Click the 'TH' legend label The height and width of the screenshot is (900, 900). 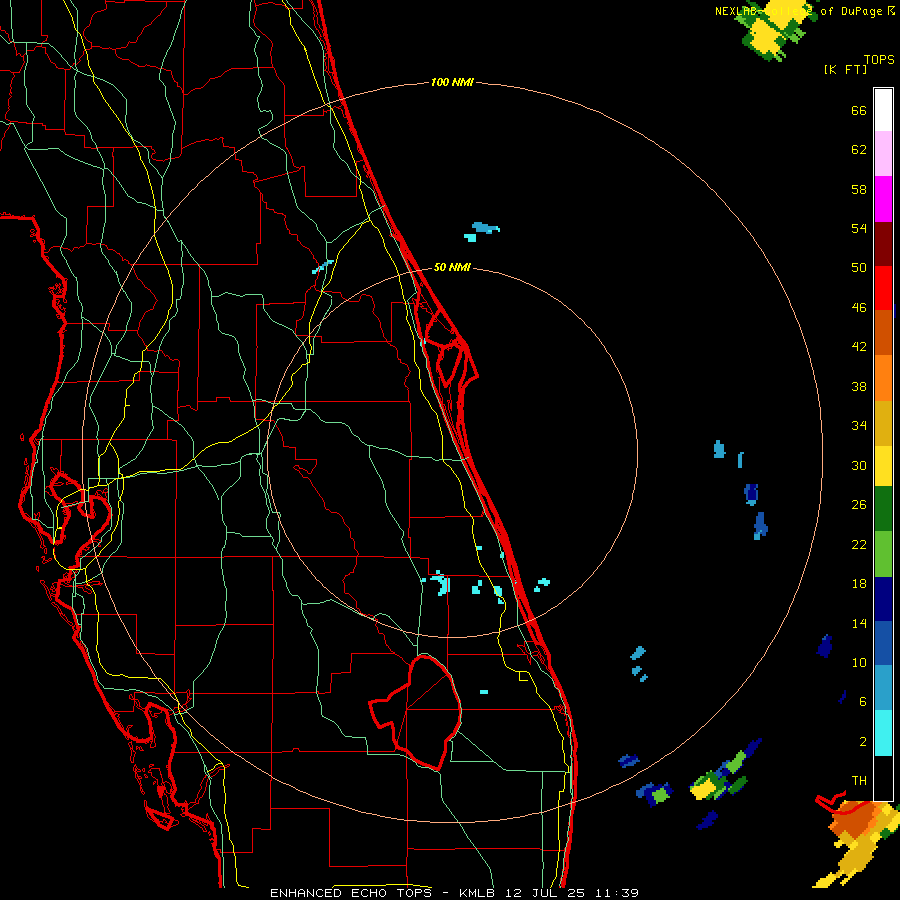[x=859, y=781]
